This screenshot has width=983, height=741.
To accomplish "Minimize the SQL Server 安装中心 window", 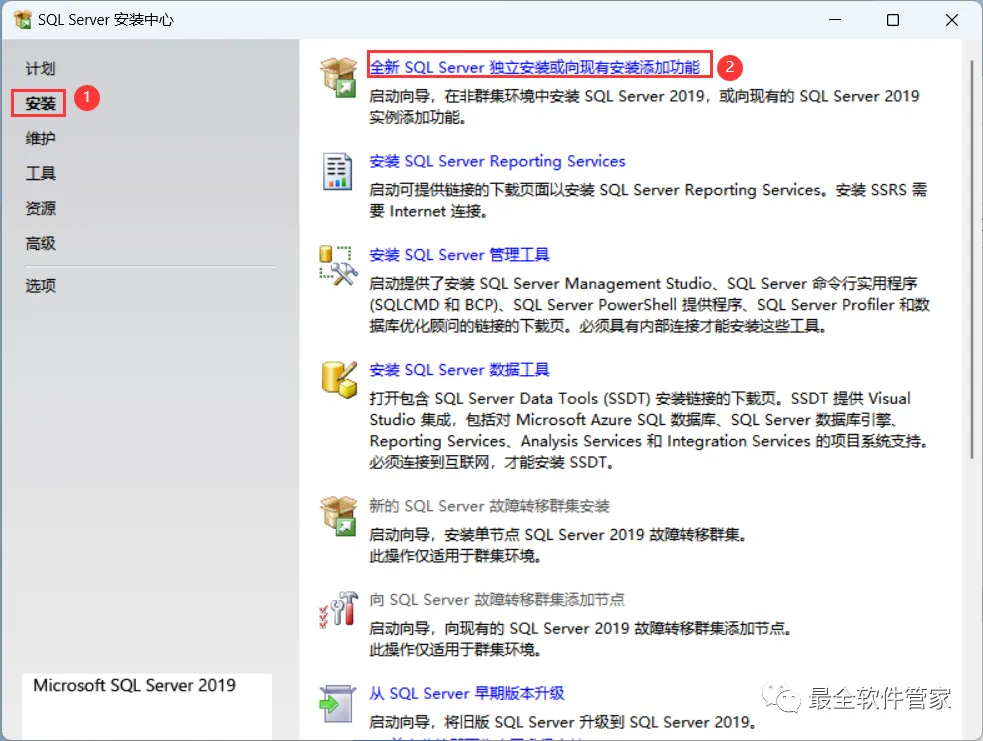I will tap(835, 20).
